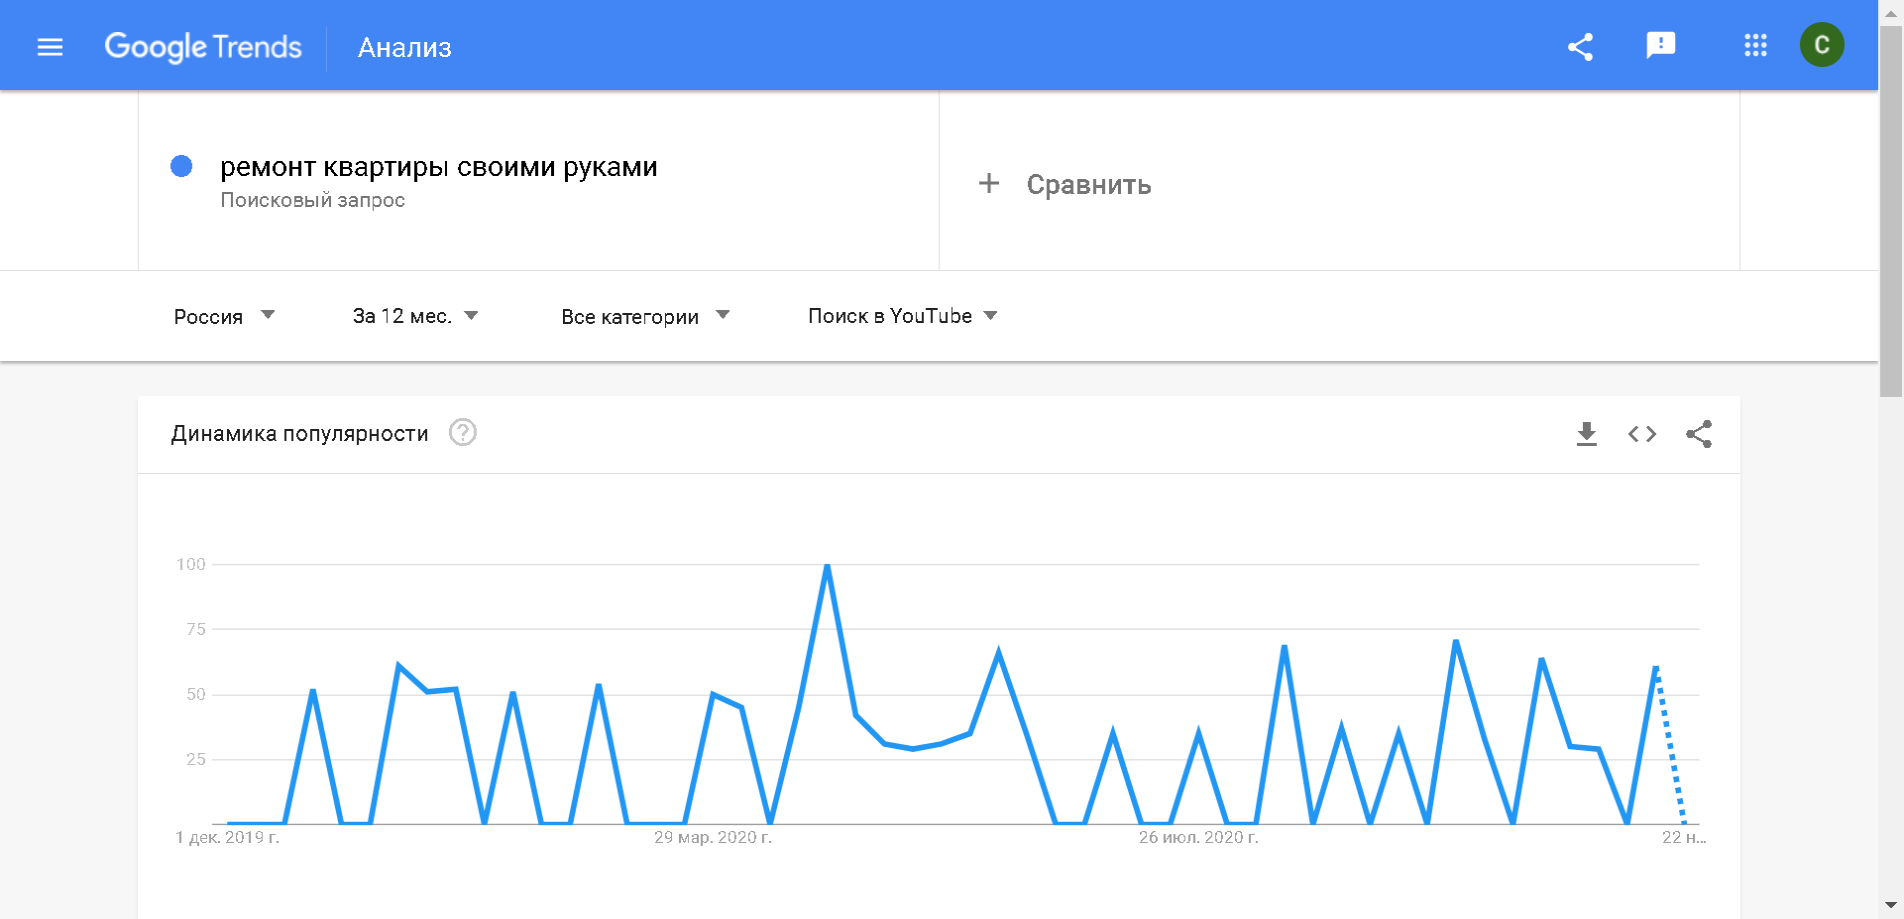This screenshot has width=1904, height=919.
Task: Open the Анализ section link
Action: click(404, 48)
